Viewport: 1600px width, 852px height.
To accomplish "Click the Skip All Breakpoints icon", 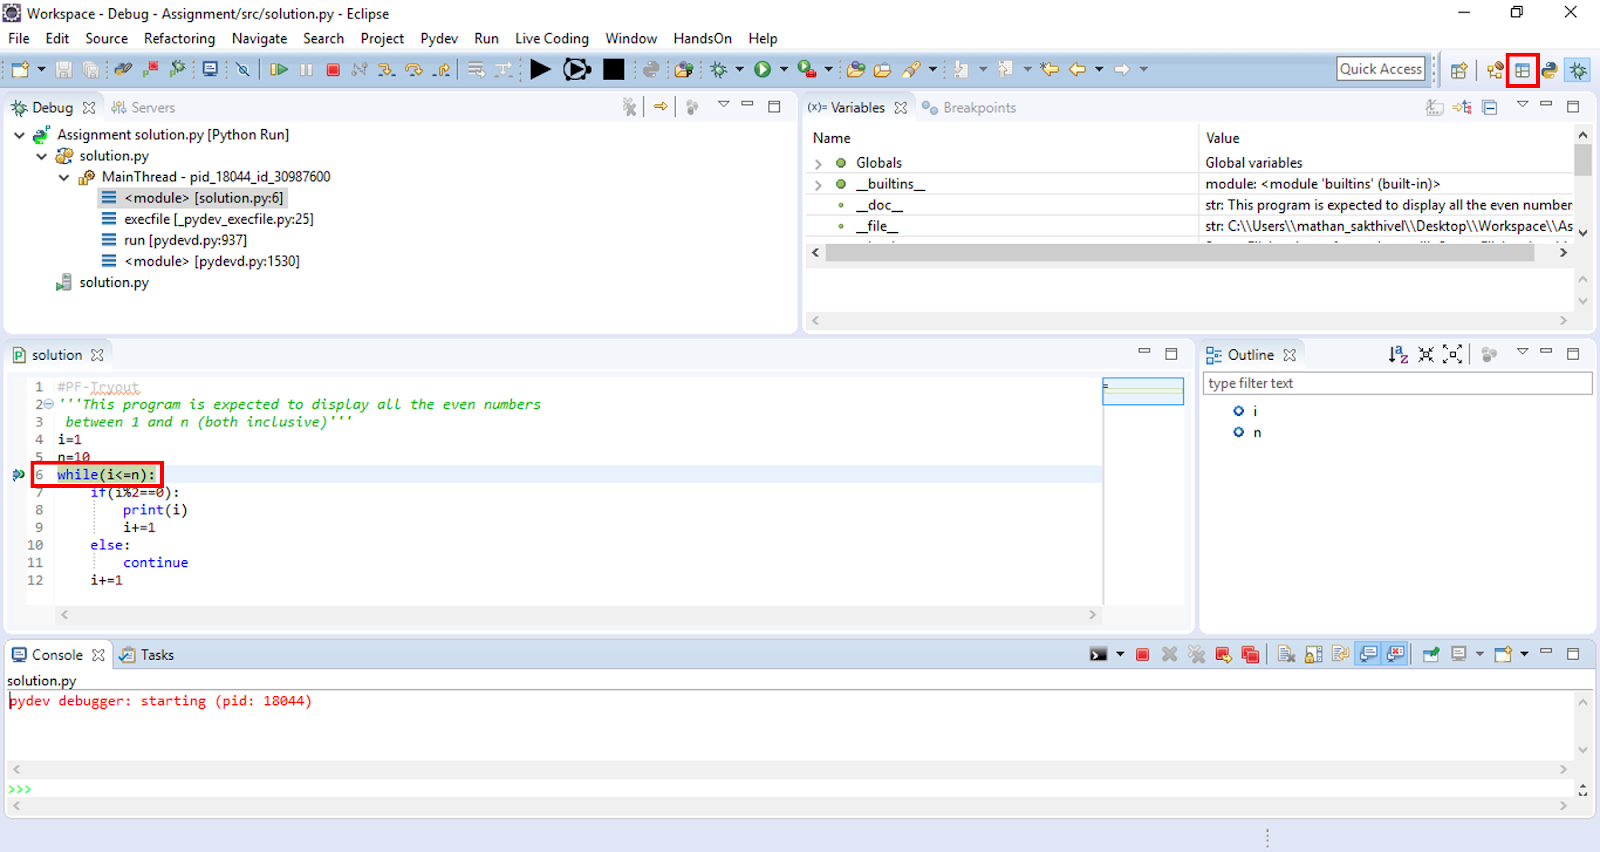I will 243,69.
